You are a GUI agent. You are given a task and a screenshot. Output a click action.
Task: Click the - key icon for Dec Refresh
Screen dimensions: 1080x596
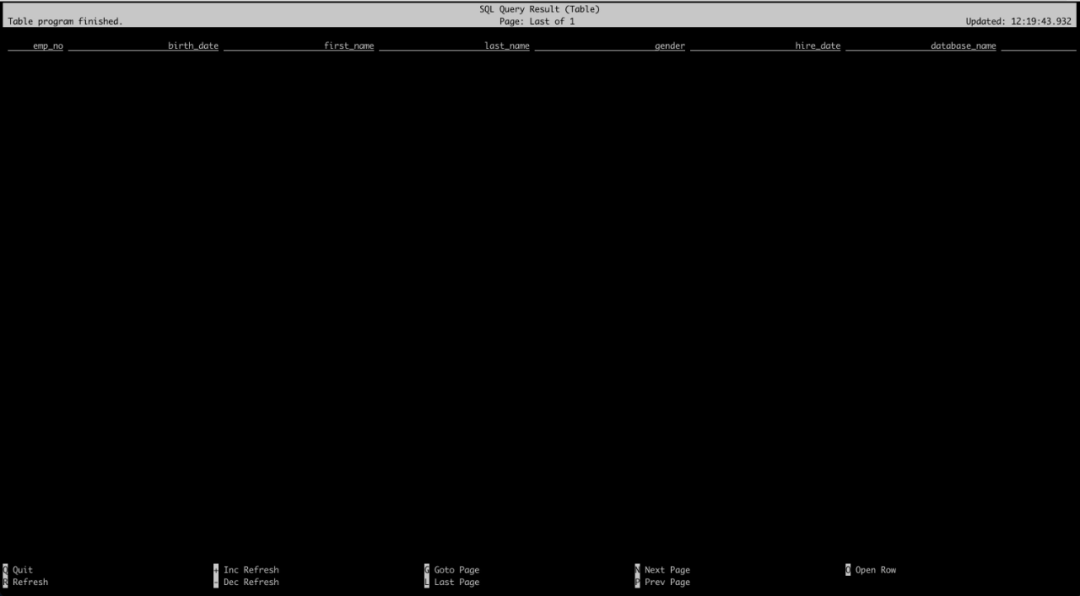pyautogui.click(x=216, y=581)
